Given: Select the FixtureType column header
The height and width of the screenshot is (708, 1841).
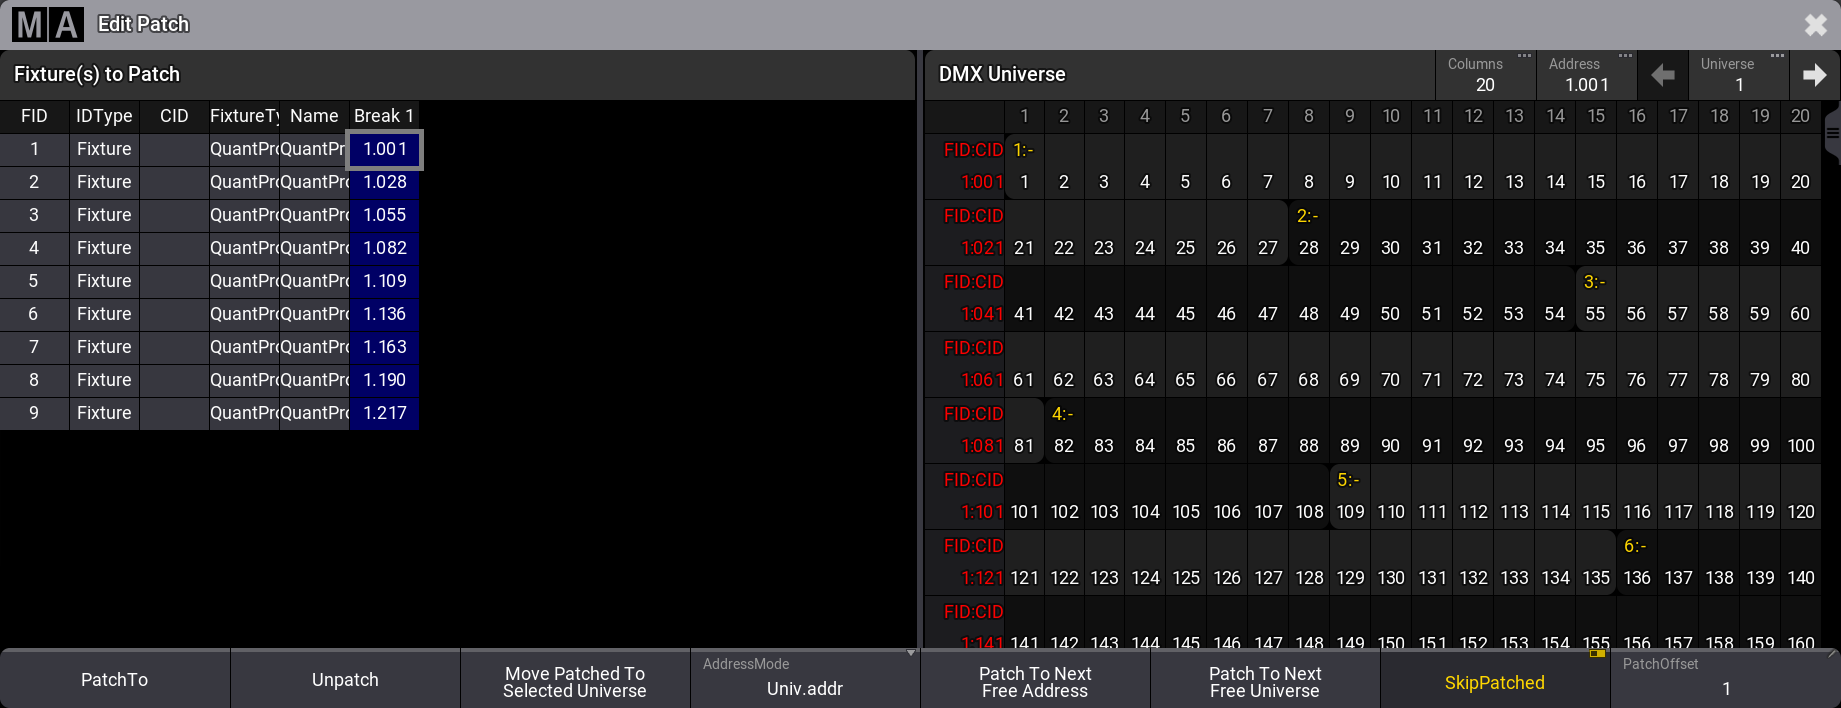Looking at the screenshot, I should click(244, 116).
